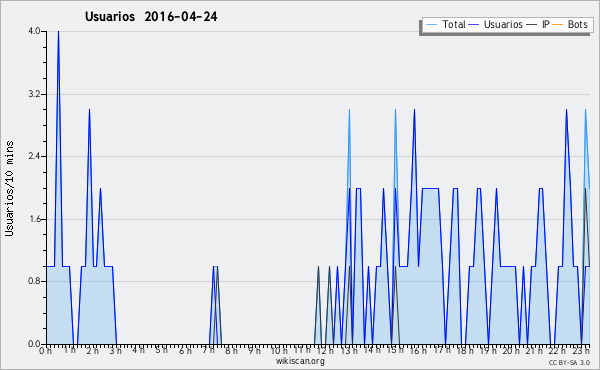This screenshot has width=600, height=370.
Task: Click the '3 h' x-axis label
Action: pos(116,350)
